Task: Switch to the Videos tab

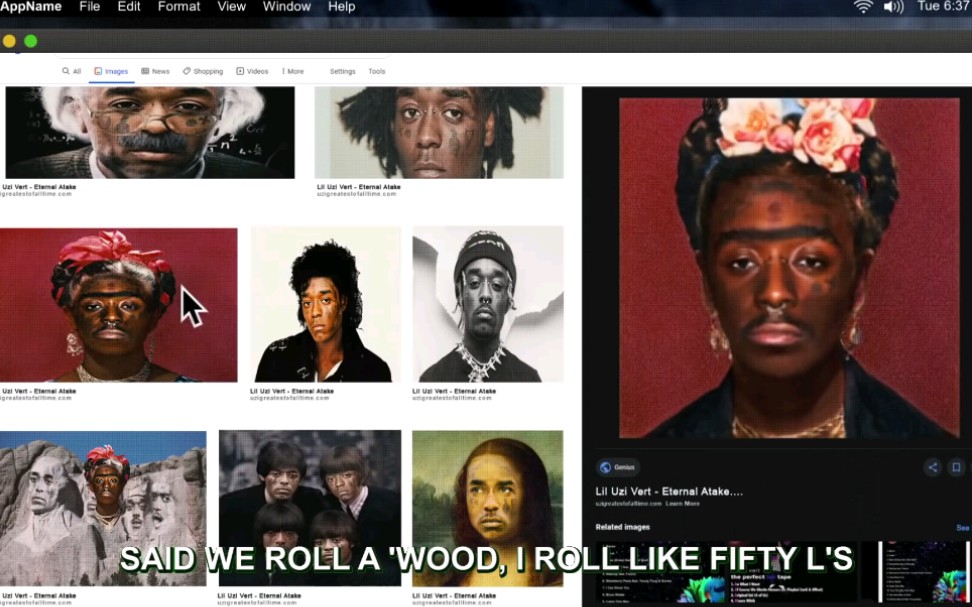Action: click(x=252, y=71)
